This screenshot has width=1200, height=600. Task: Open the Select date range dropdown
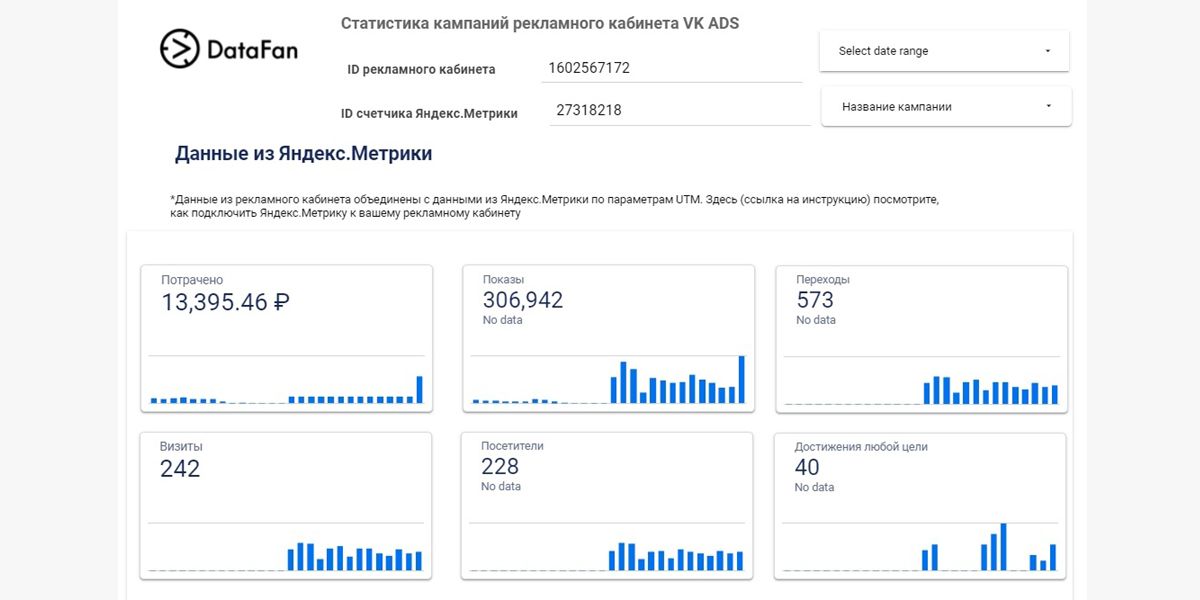click(x=944, y=51)
